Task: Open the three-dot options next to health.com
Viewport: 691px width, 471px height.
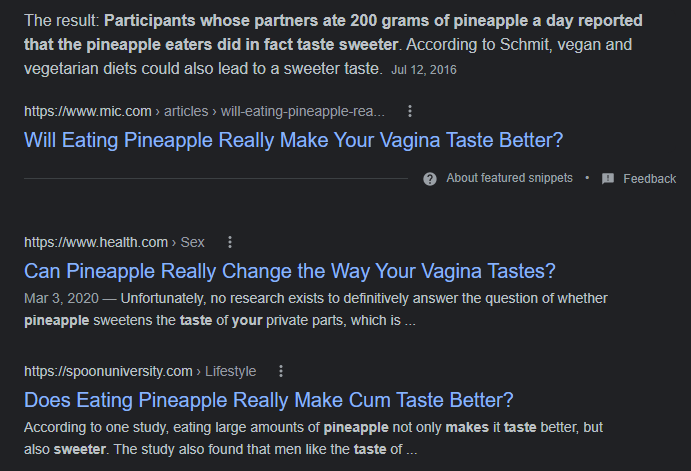Action: pyautogui.click(x=230, y=242)
